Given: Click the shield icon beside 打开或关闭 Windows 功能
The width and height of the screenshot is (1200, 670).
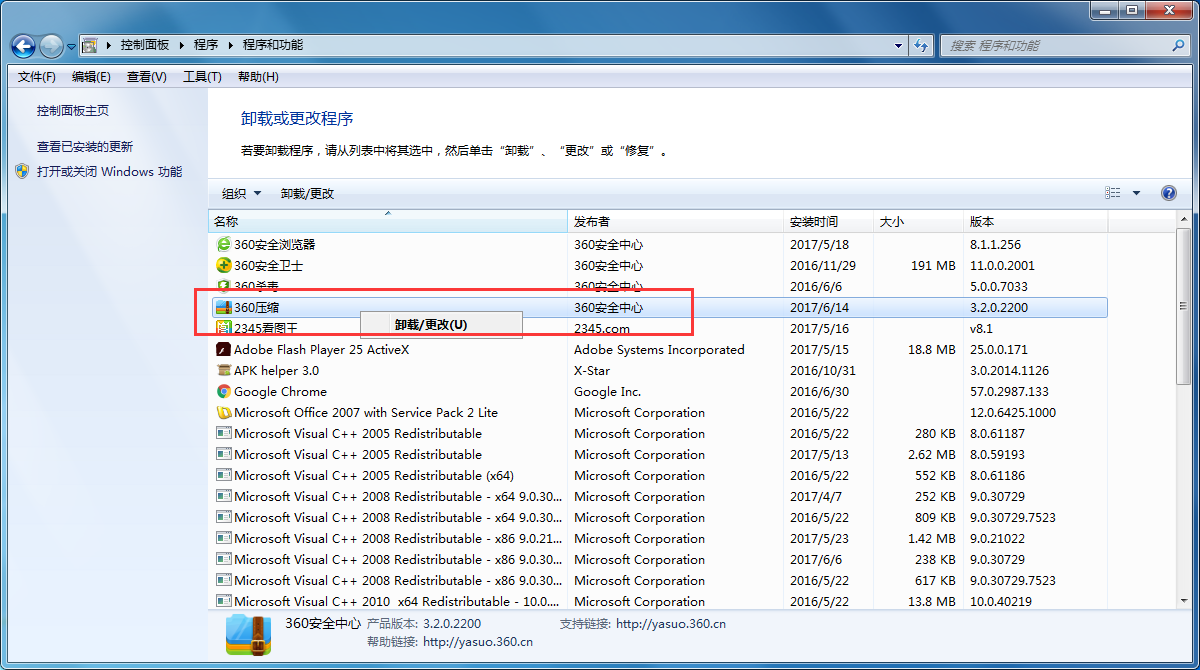Looking at the screenshot, I should pyautogui.click(x=23, y=171).
